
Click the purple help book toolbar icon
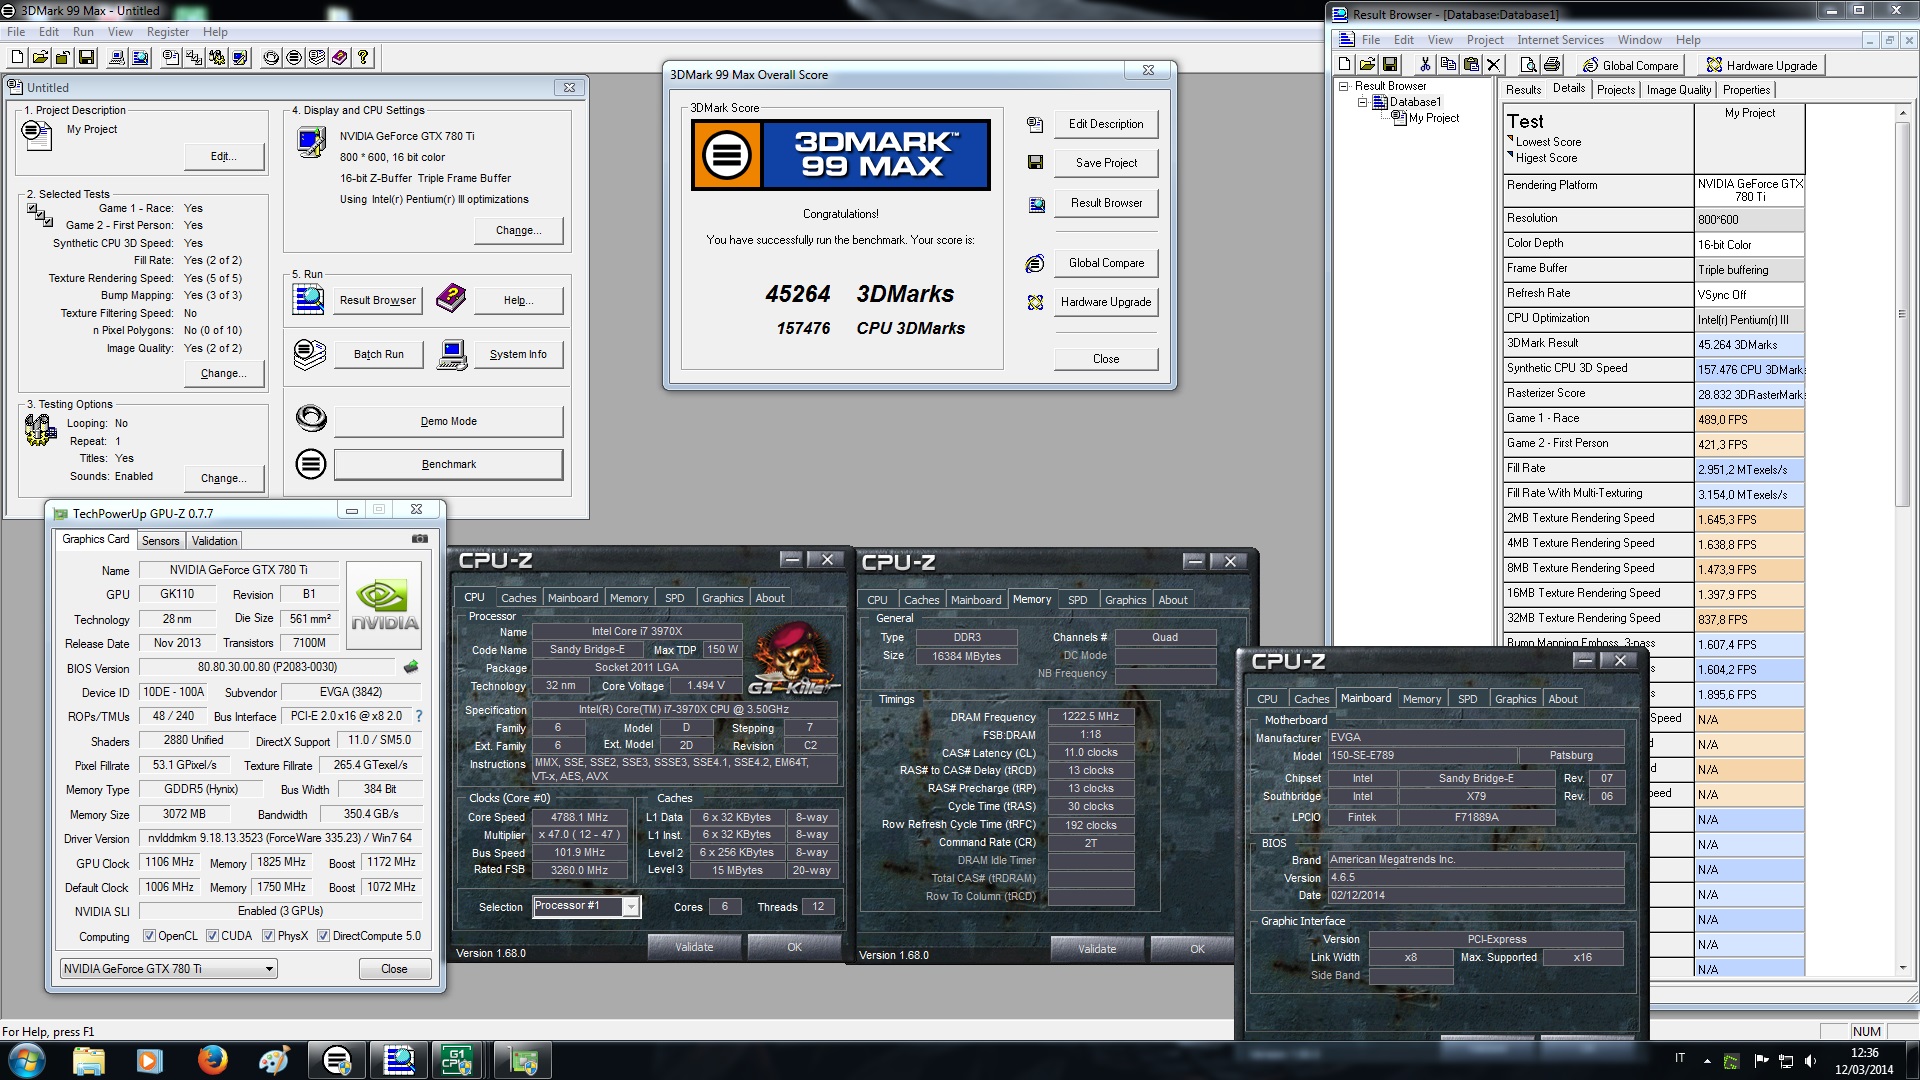340,58
